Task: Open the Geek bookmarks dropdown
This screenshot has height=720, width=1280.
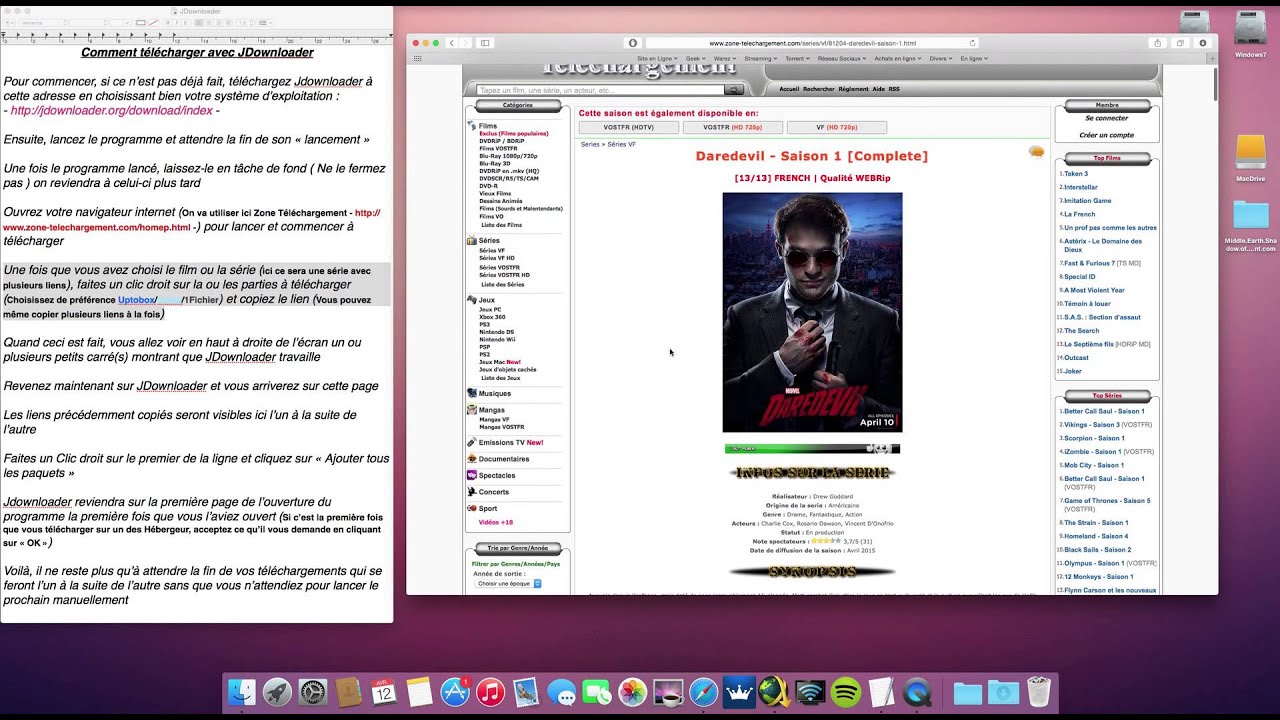Action: (696, 59)
